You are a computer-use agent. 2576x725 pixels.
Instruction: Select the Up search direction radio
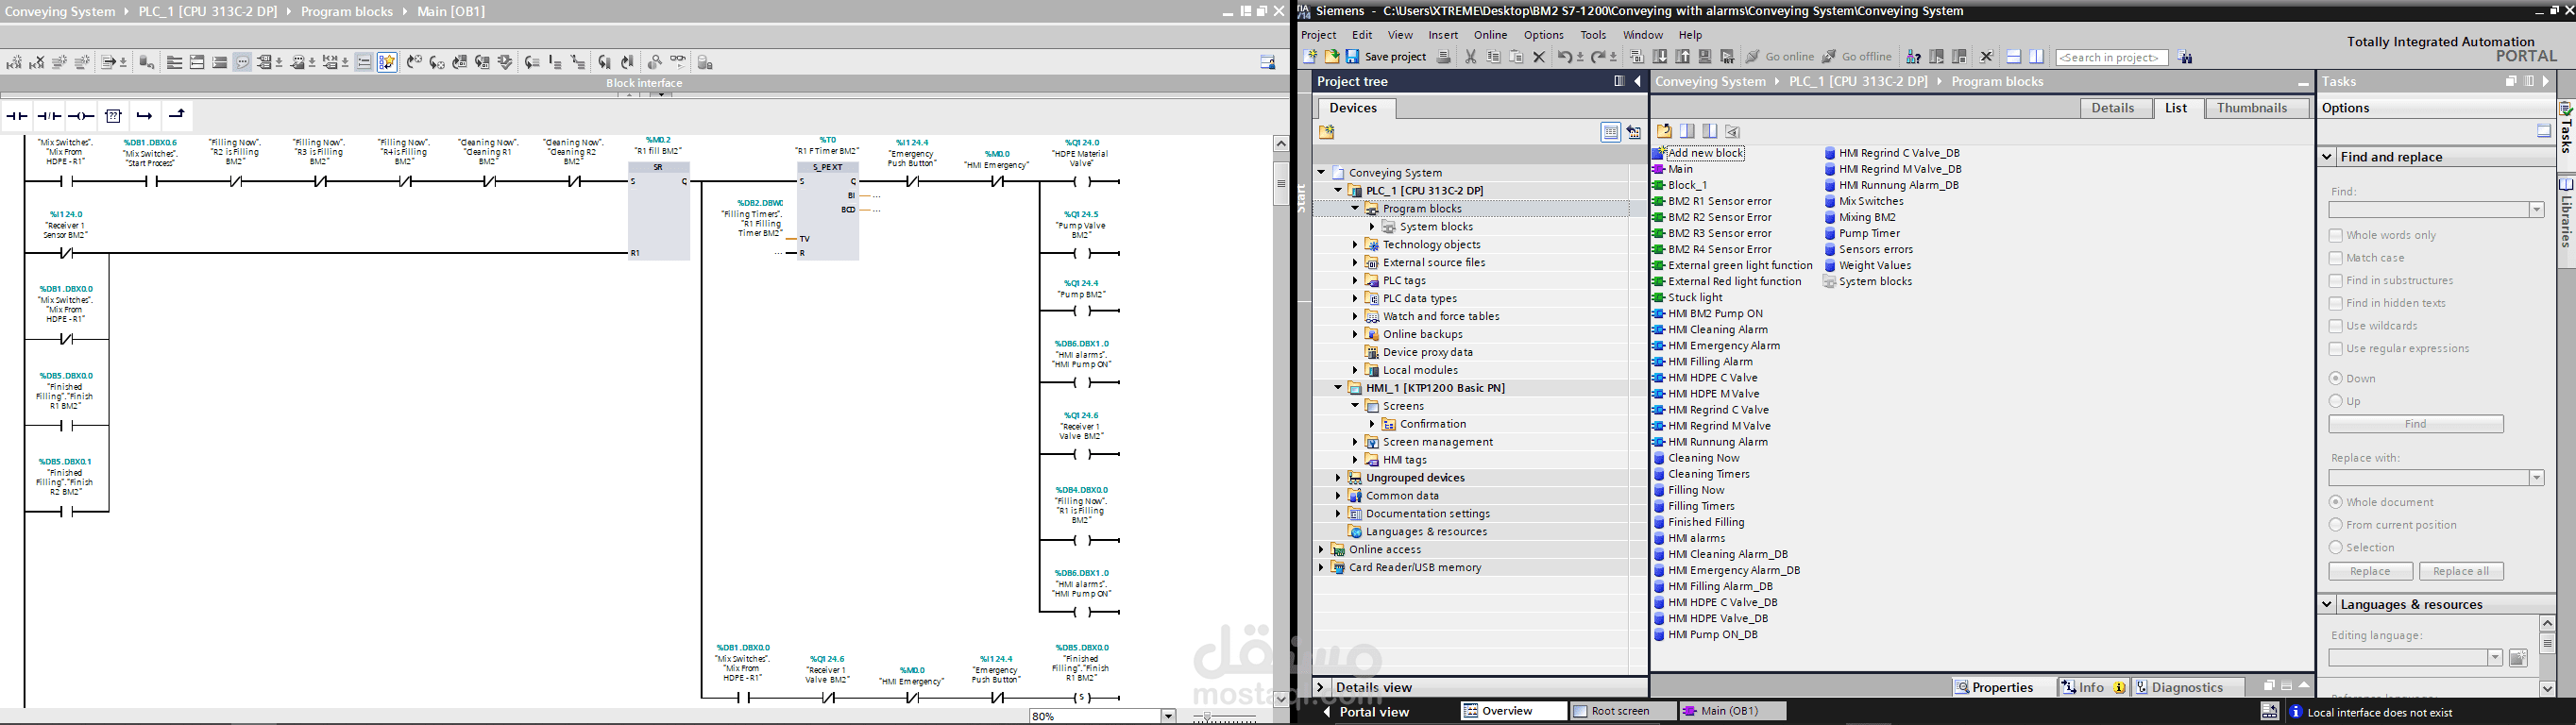click(x=2335, y=401)
